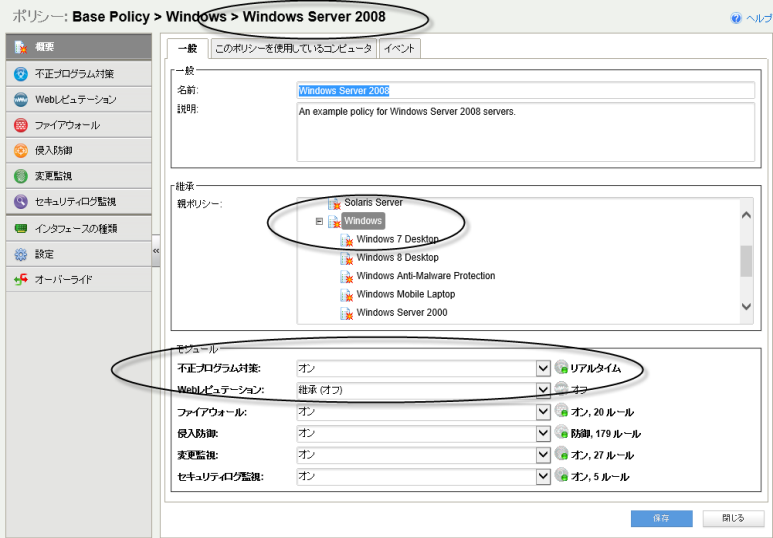Click the 閉じる button

point(733,518)
